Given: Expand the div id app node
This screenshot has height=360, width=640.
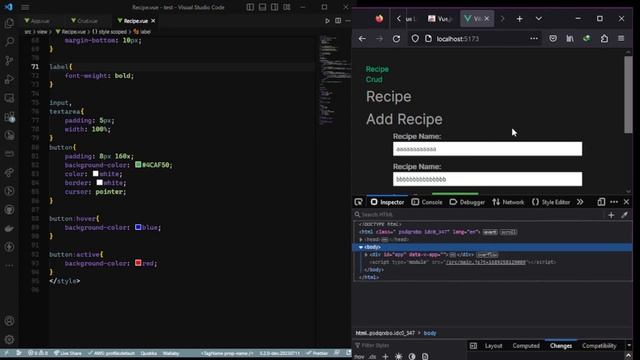Looking at the screenshot, I should pyautogui.click(x=366, y=255).
